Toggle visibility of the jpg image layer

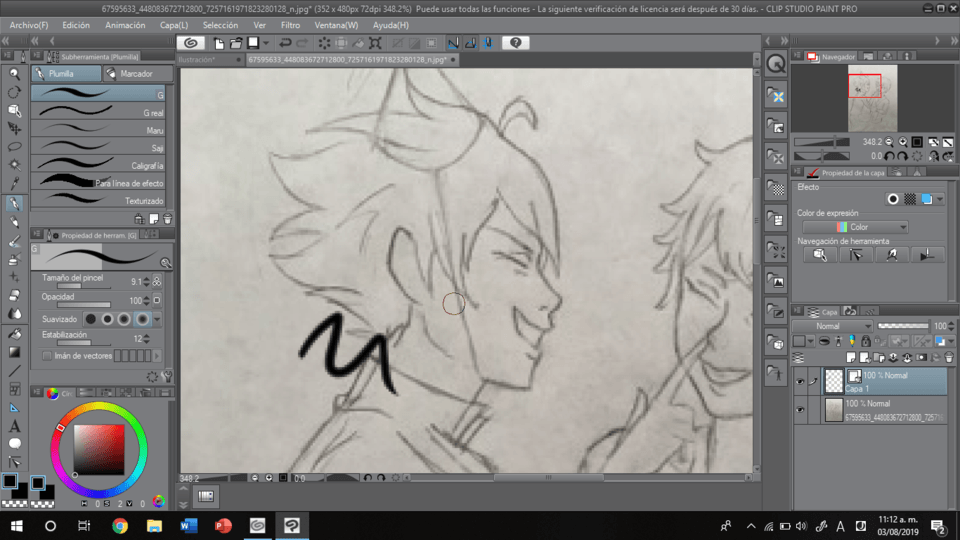800,410
